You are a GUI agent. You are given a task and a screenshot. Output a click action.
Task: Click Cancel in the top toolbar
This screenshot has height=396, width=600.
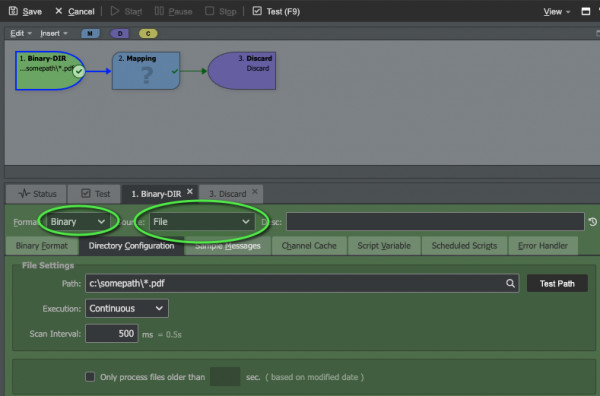(x=75, y=11)
